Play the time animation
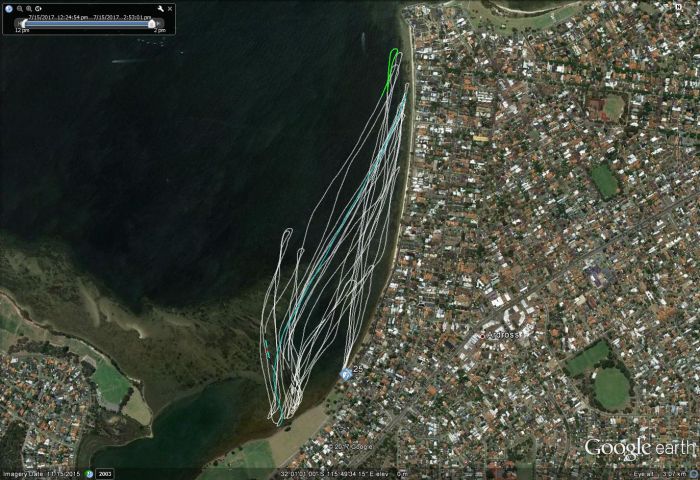700x480 pixels. pyautogui.click(x=38, y=8)
